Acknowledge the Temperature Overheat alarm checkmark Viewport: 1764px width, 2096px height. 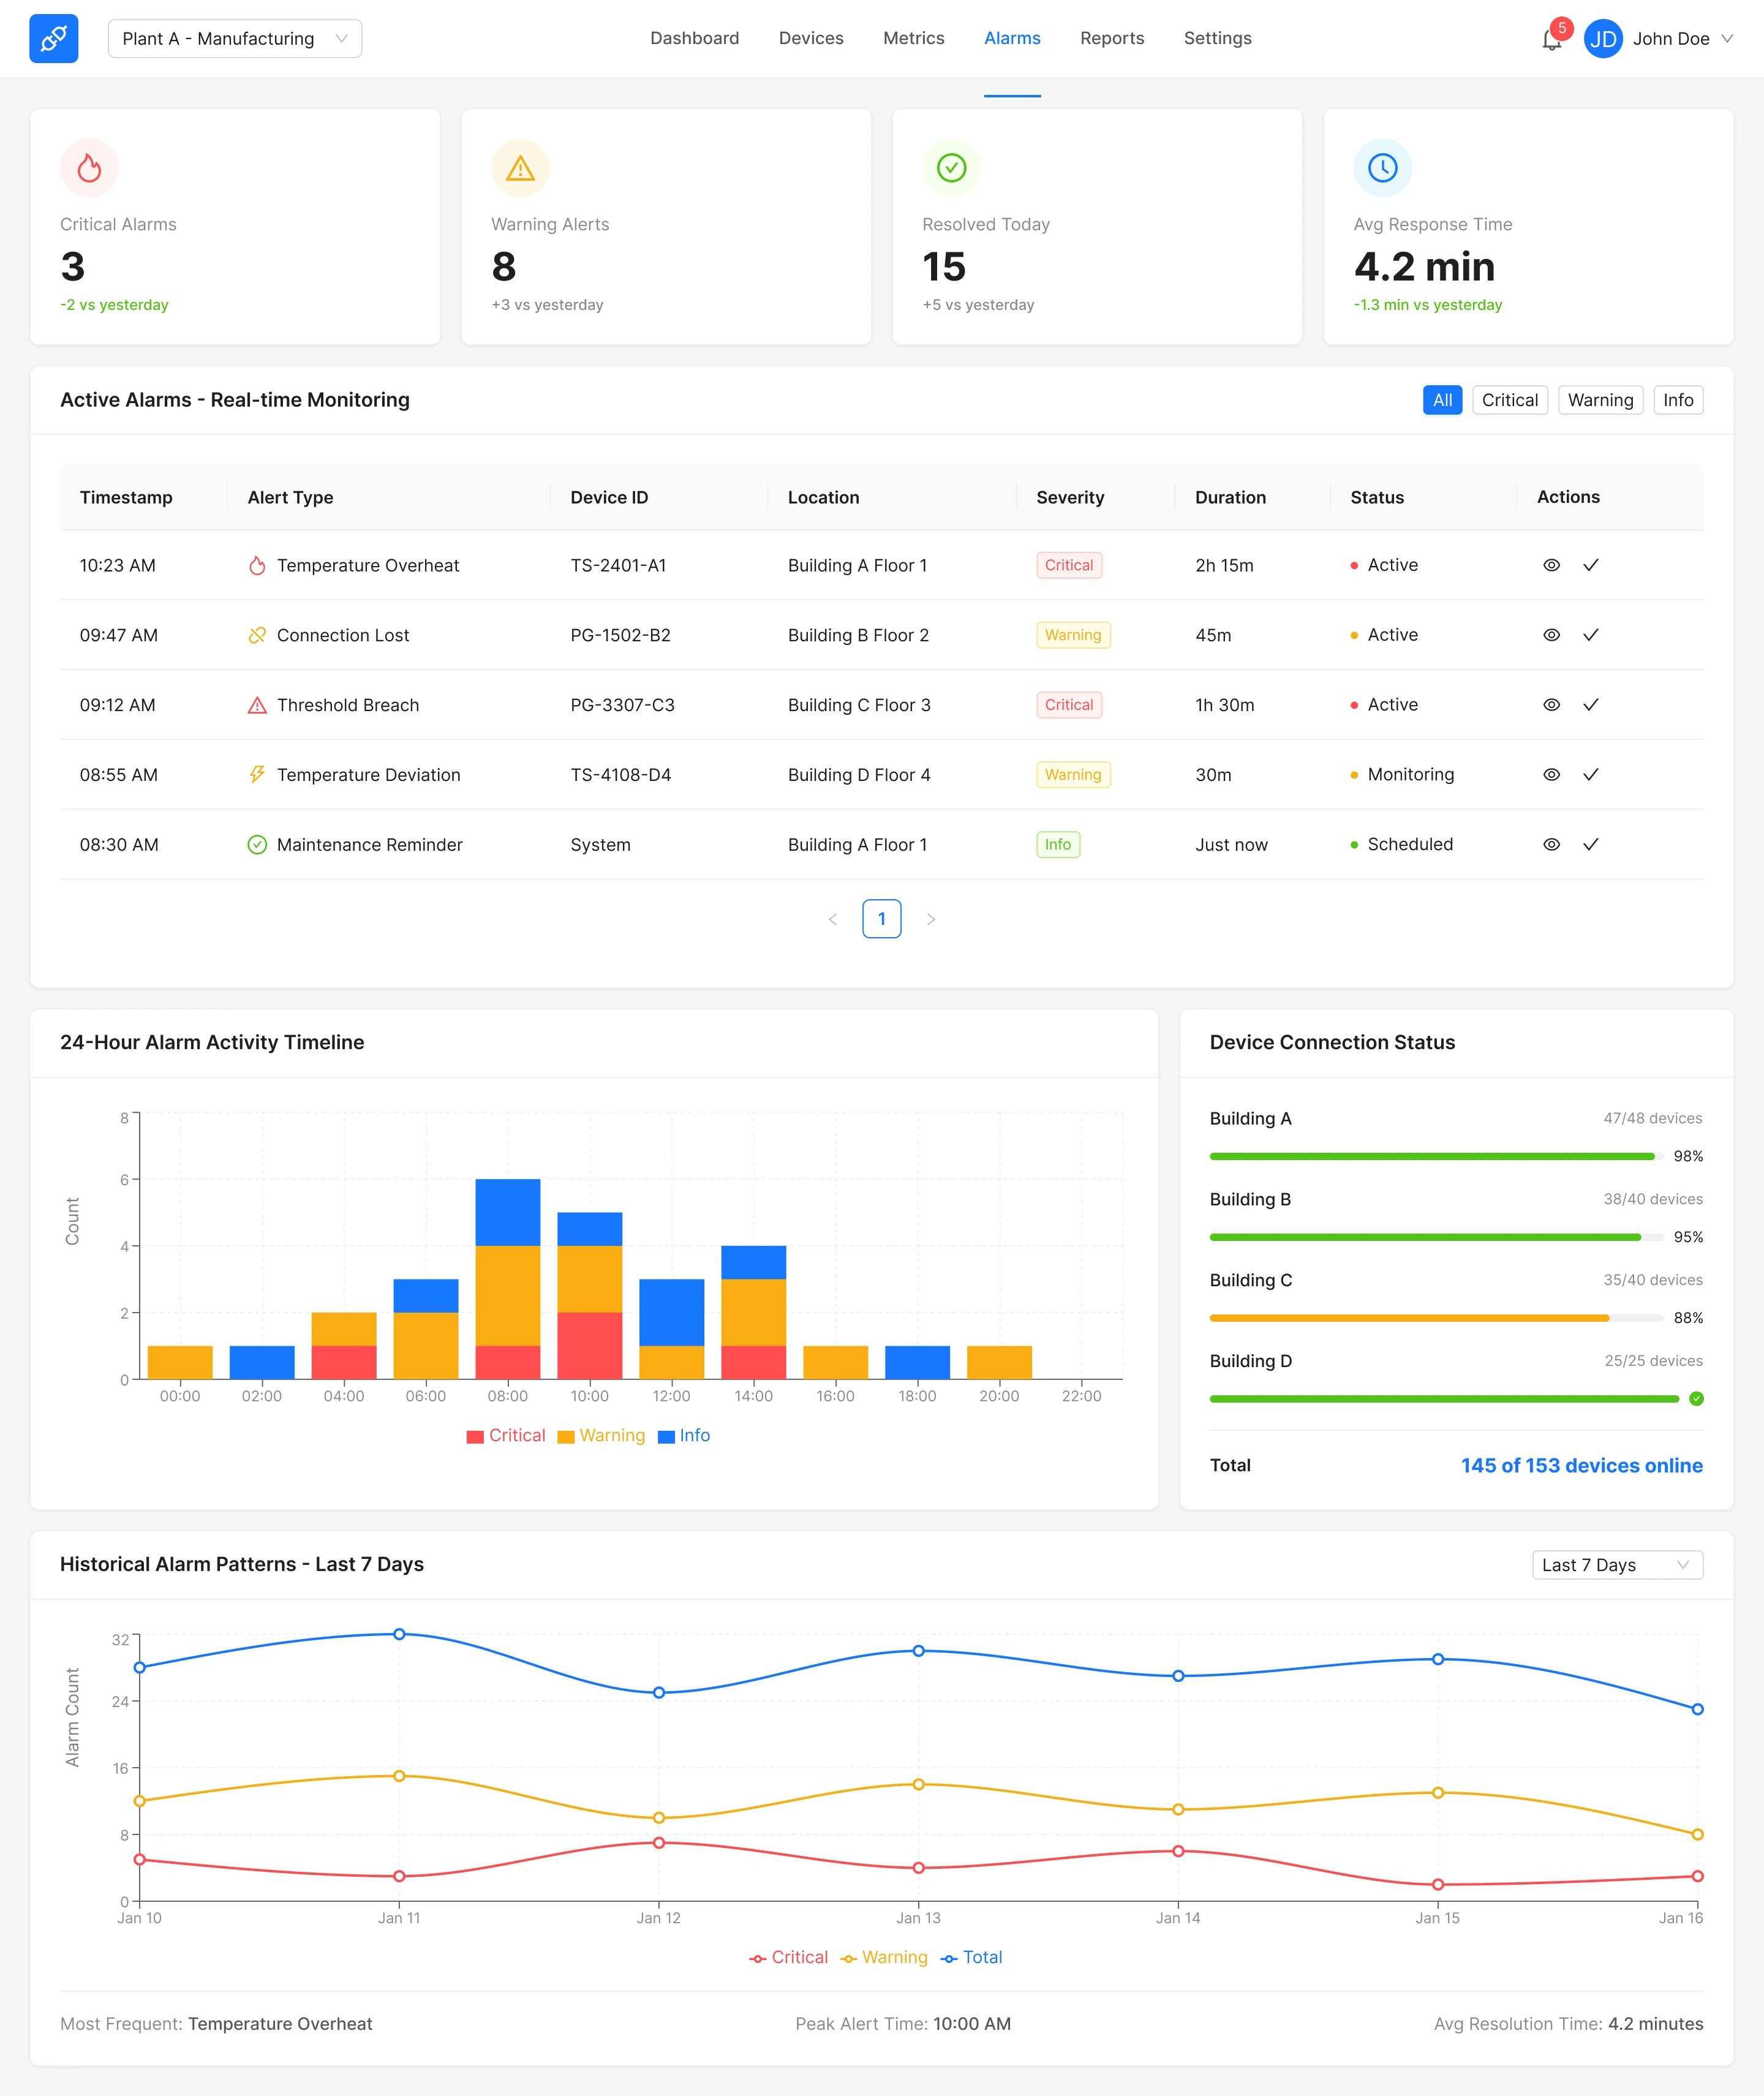[x=1590, y=565]
